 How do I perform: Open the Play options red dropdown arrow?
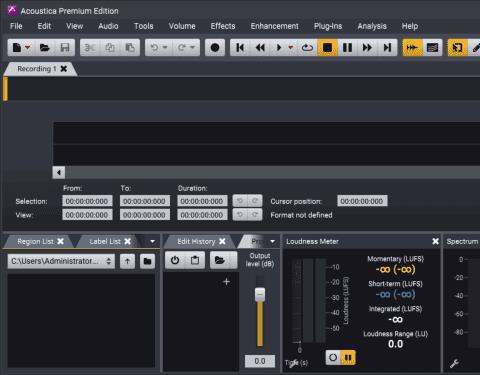pos(291,47)
